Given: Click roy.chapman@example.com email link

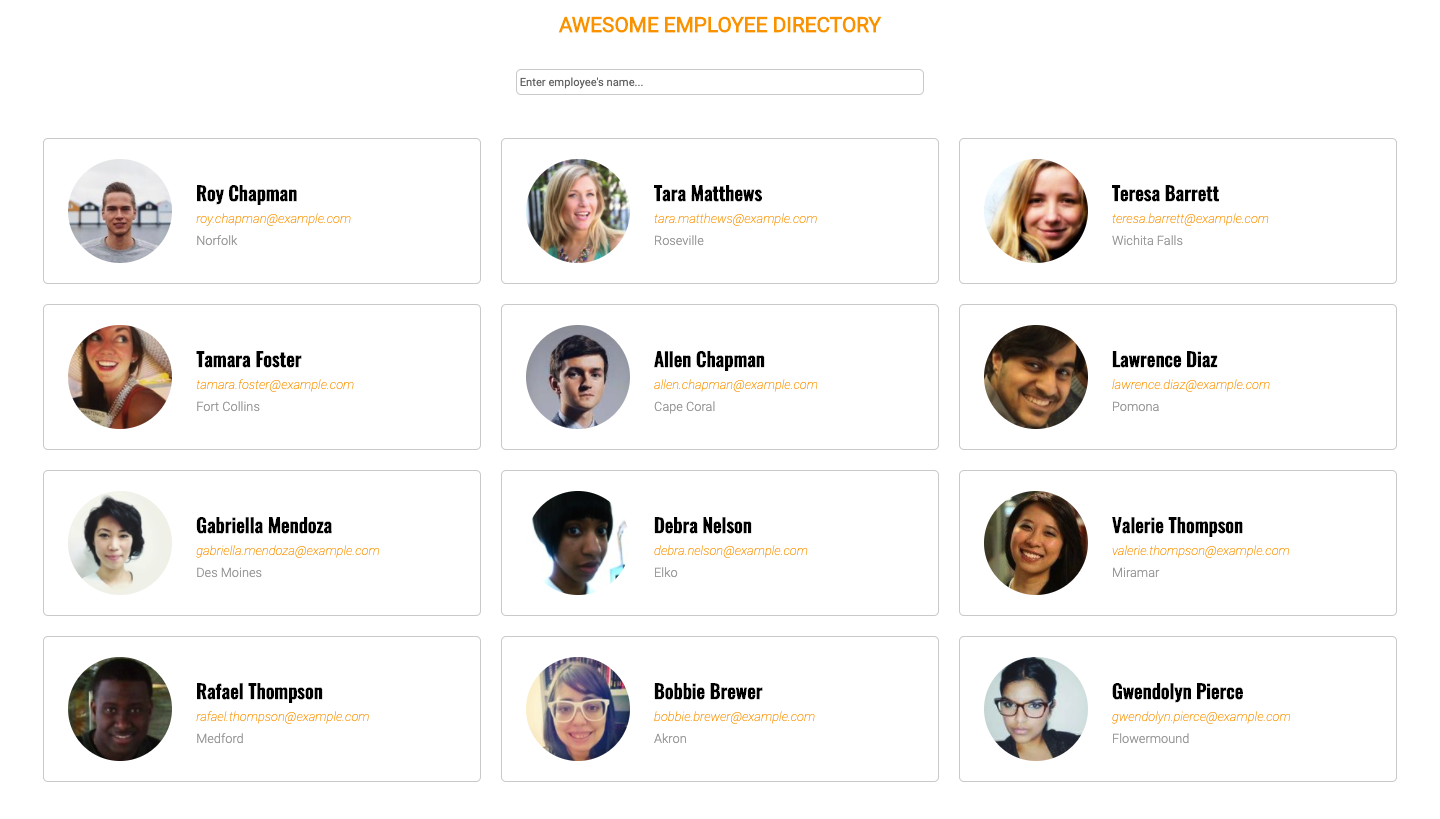Looking at the screenshot, I should 273,219.
